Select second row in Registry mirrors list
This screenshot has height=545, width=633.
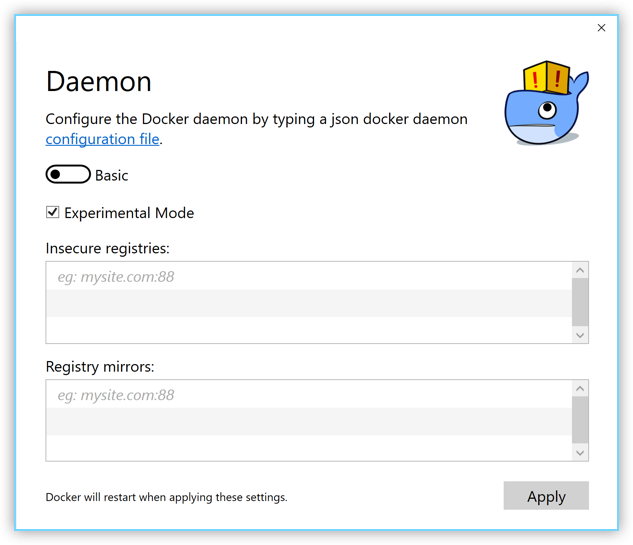(x=308, y=421)
